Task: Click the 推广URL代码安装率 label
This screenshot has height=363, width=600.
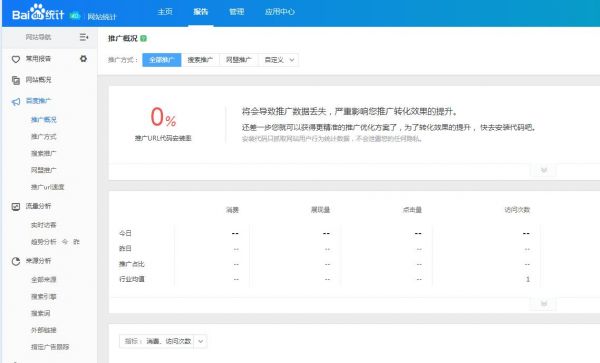Action: pos(163,138)
